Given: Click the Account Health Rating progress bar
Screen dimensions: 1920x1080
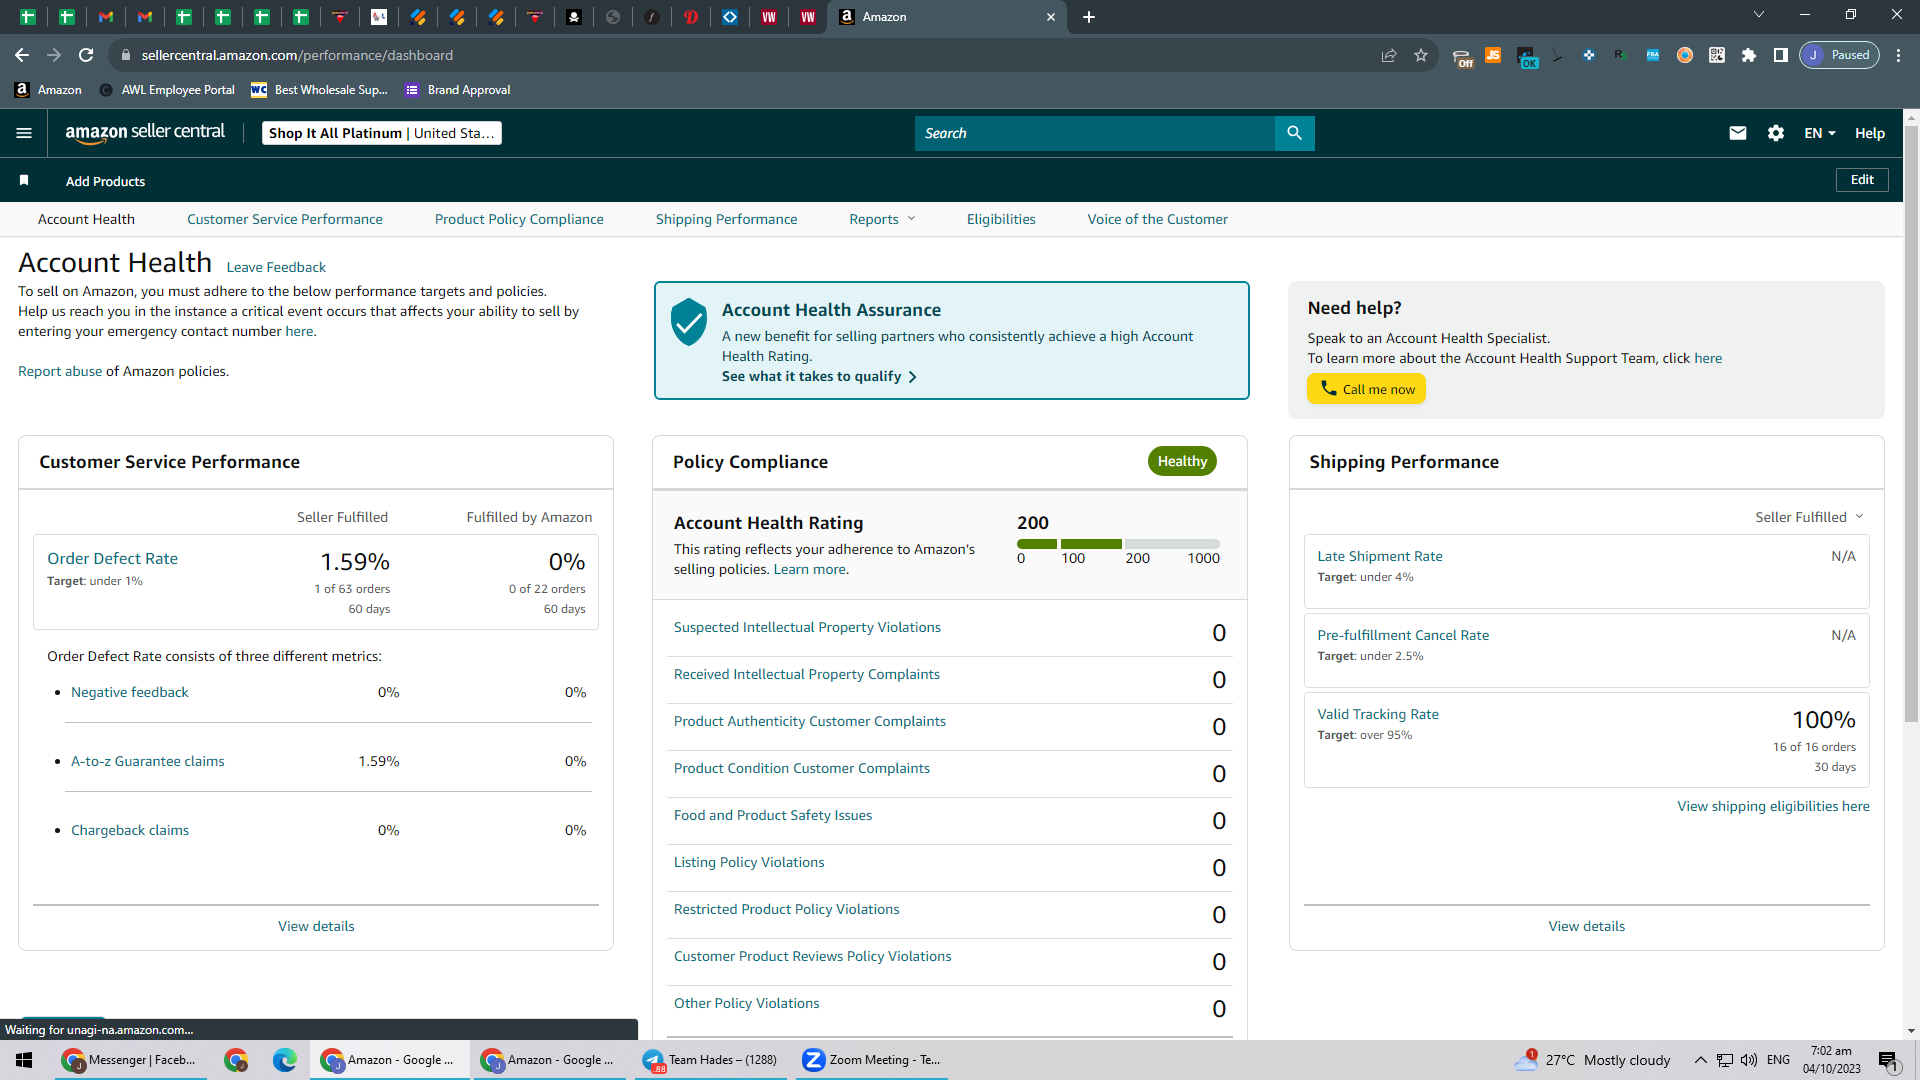Looking at the screenshot, I should pyautogui.click(x=1118, y=544).
